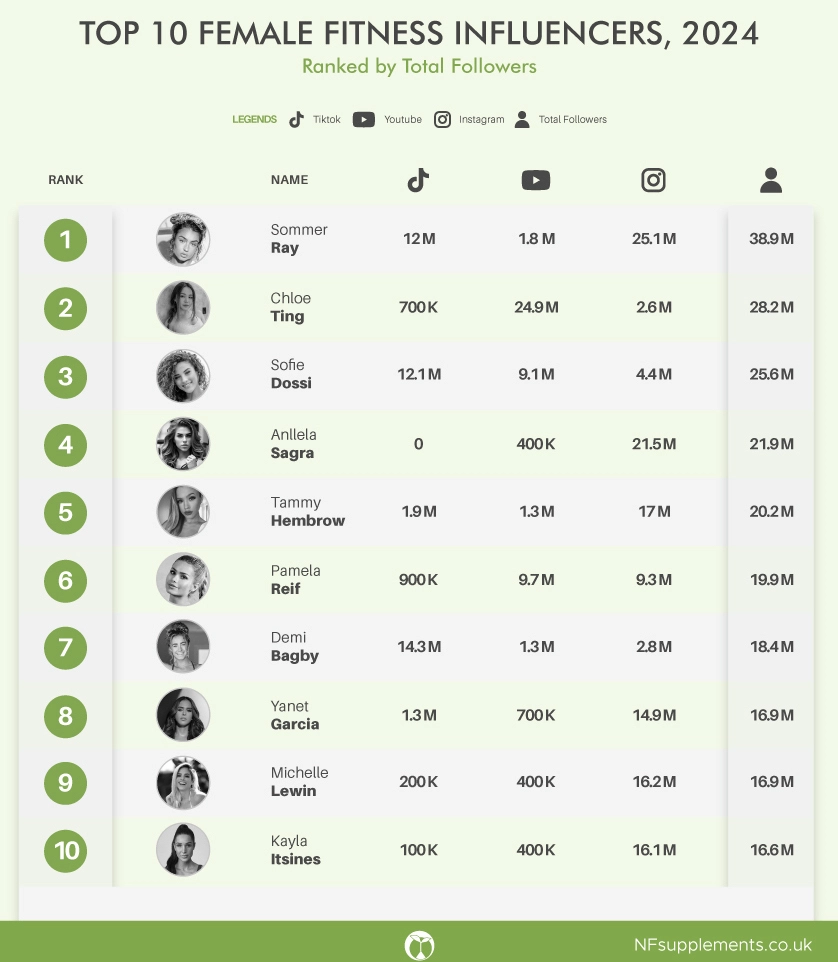Image resolution: width=838 pixels, height=962 pixels.
Task: Click the person icon in legend
Action: click(522, 119)
